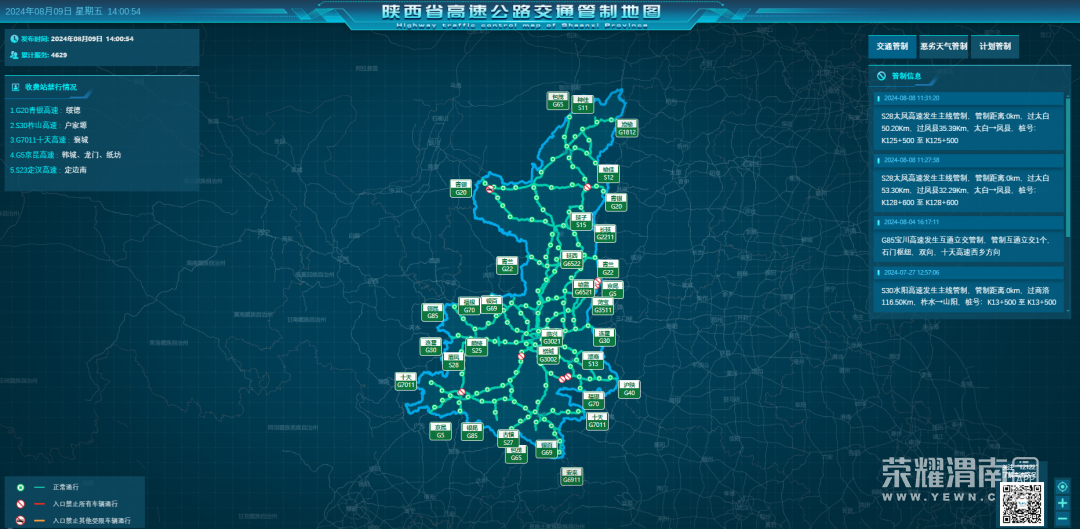Open the G2211 highway marker
Viewport: 1080px width, 529px height.
605,234
